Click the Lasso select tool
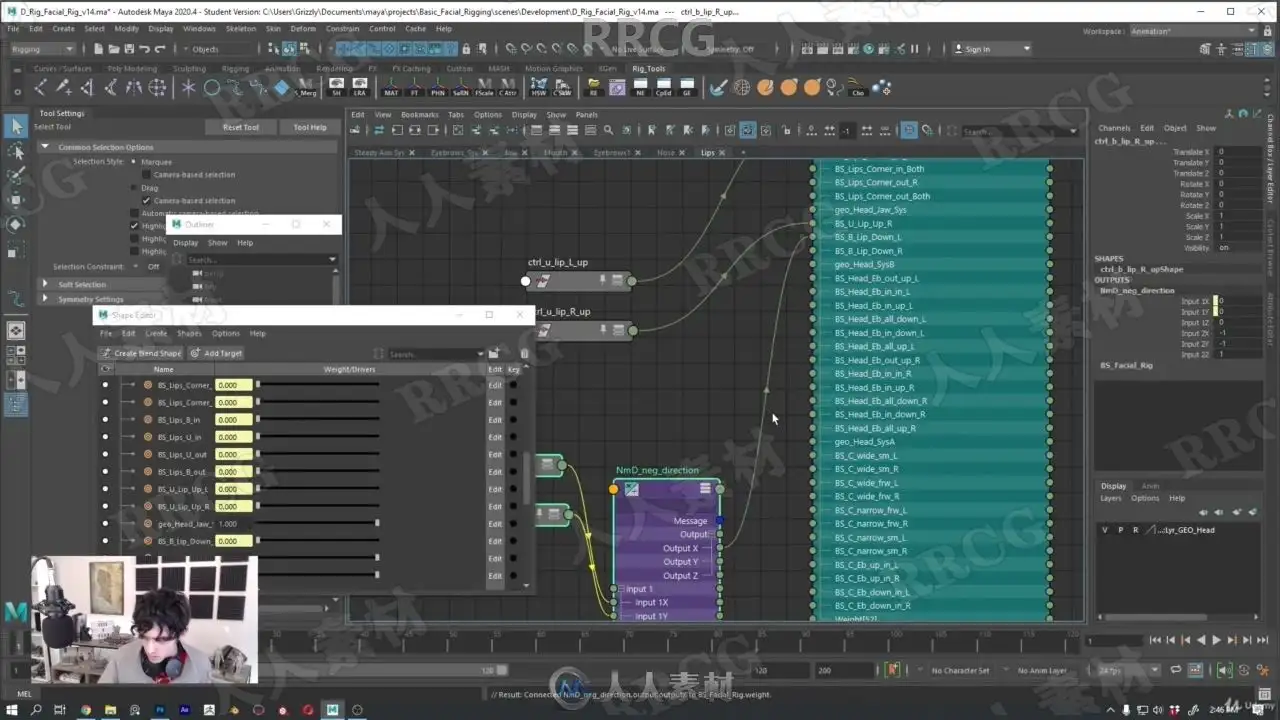1280x720 pixels. (x=16, y=151)
